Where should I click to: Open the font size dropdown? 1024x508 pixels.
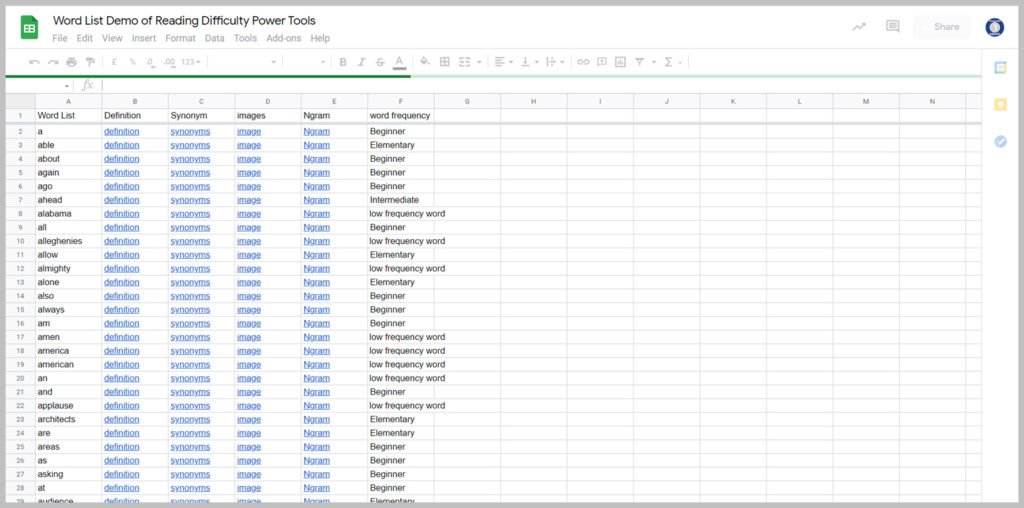(306, 62)
